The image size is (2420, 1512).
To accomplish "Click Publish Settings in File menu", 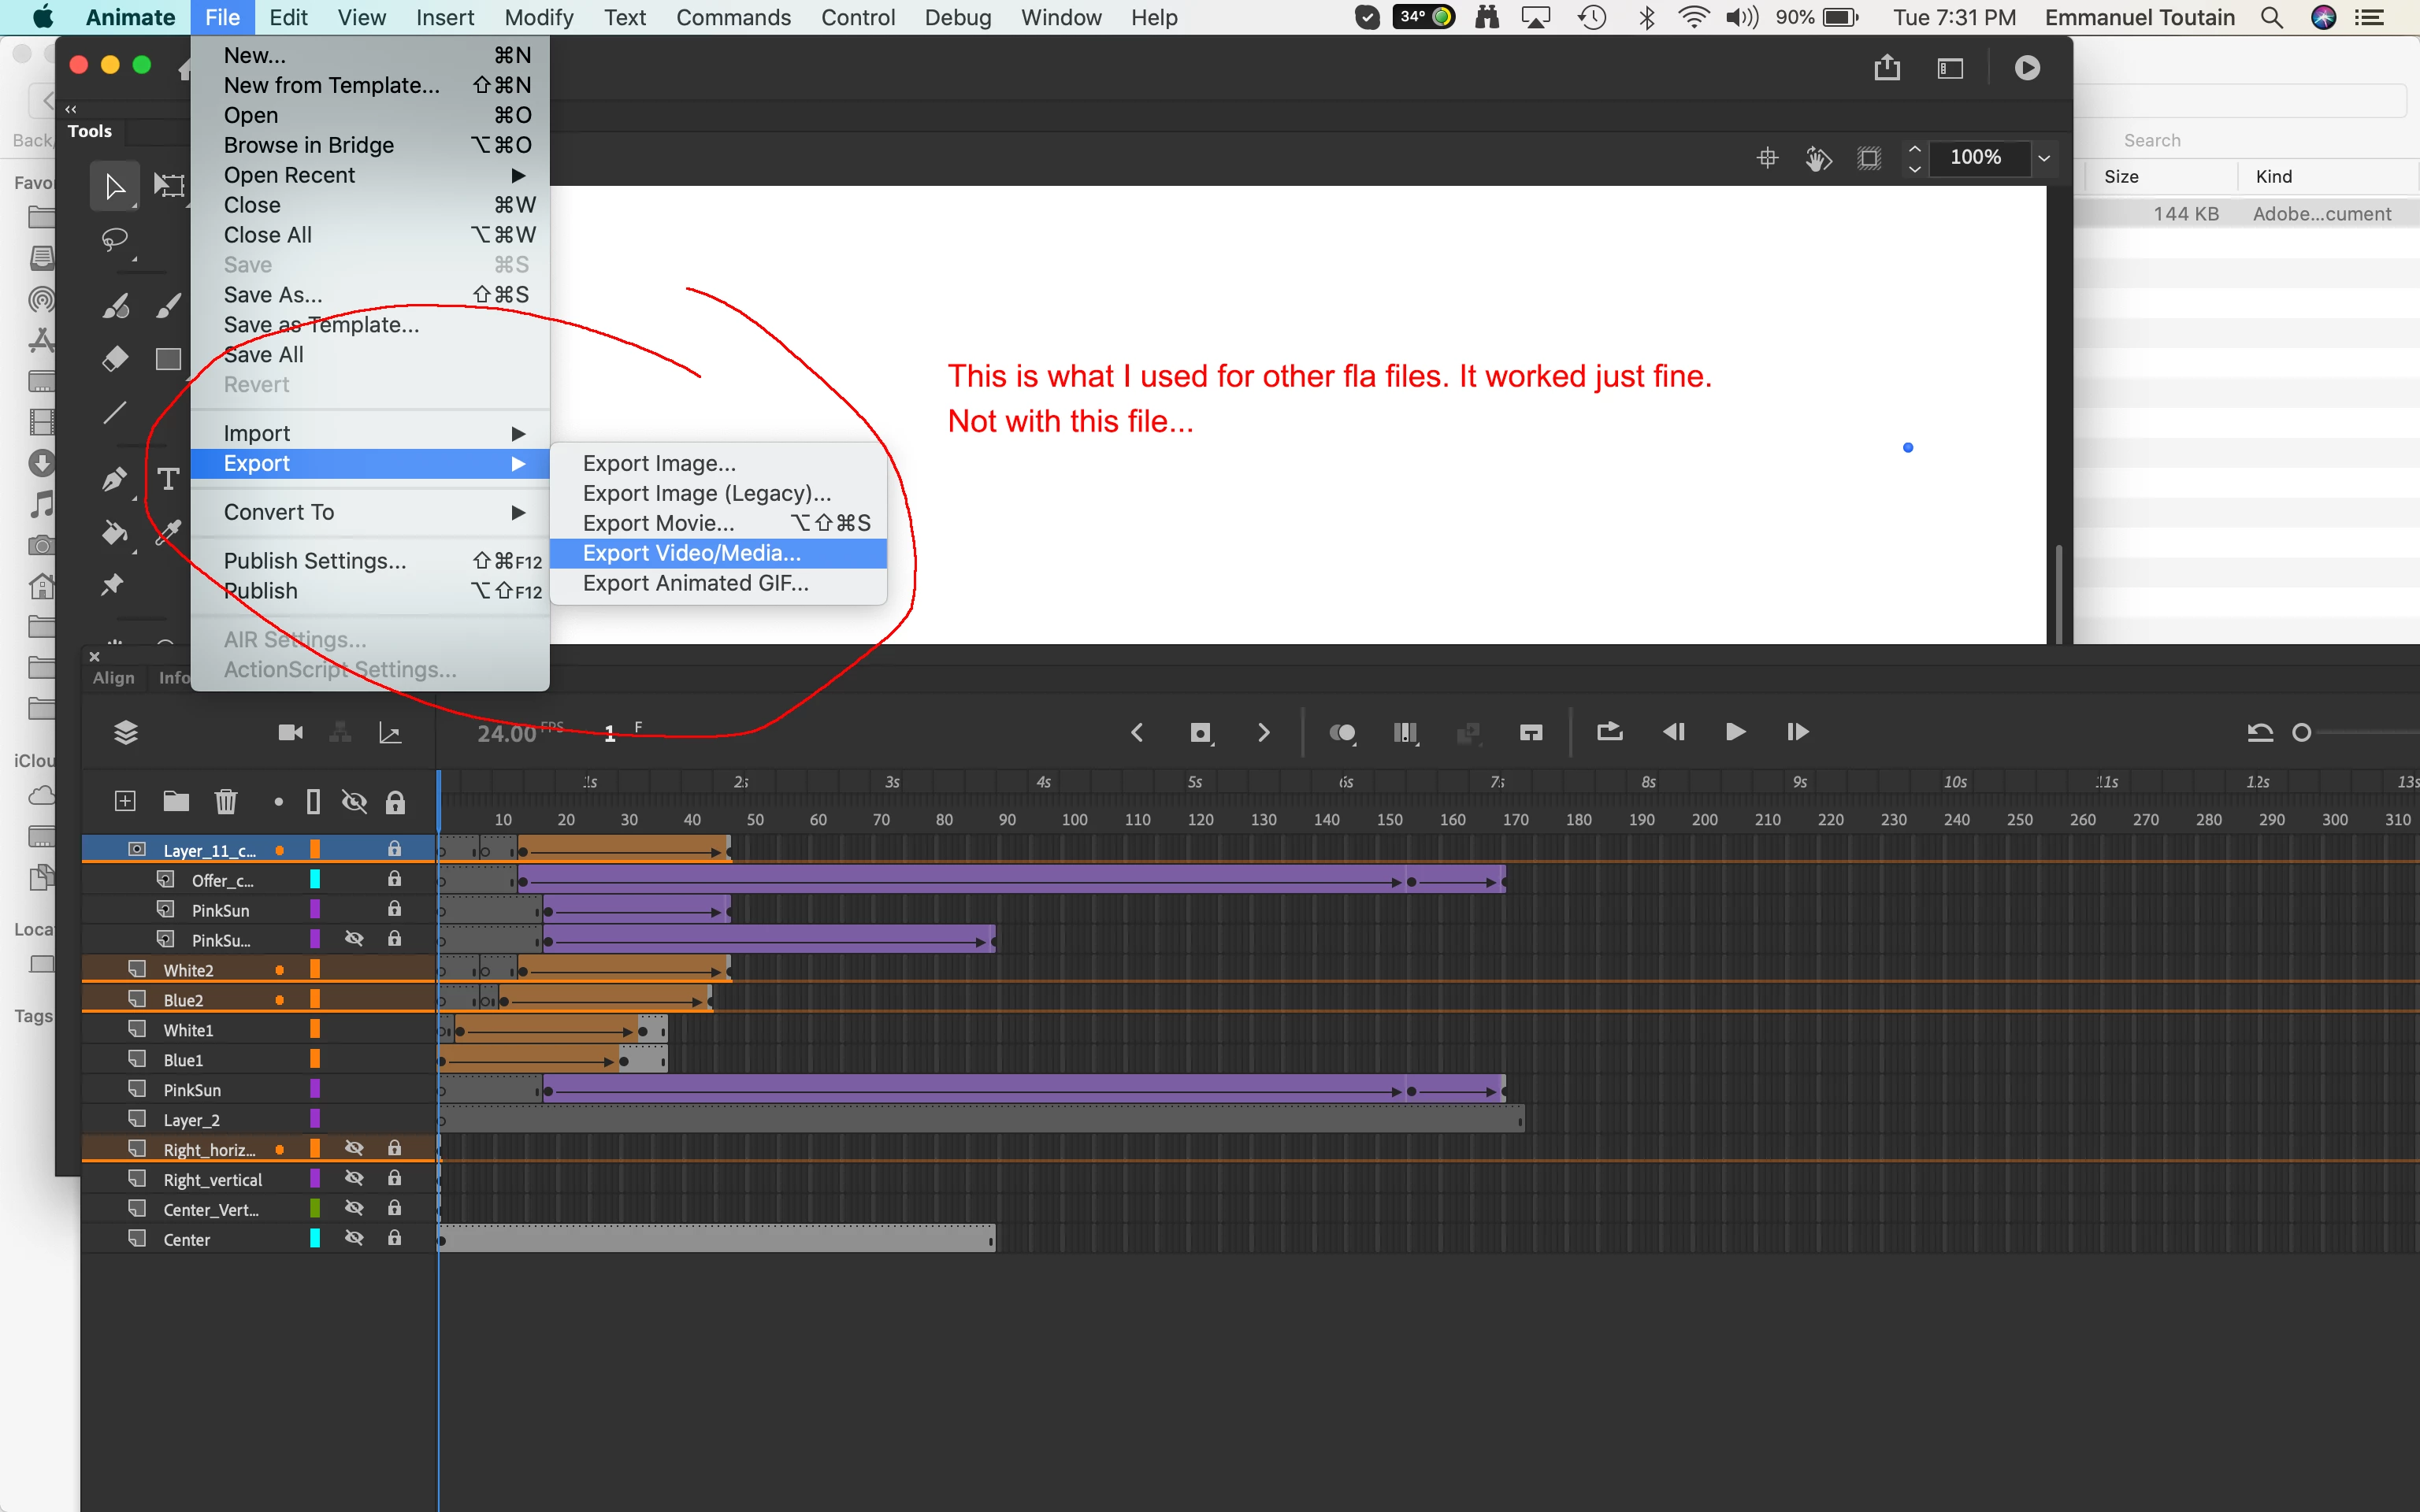I will point(315,561).
